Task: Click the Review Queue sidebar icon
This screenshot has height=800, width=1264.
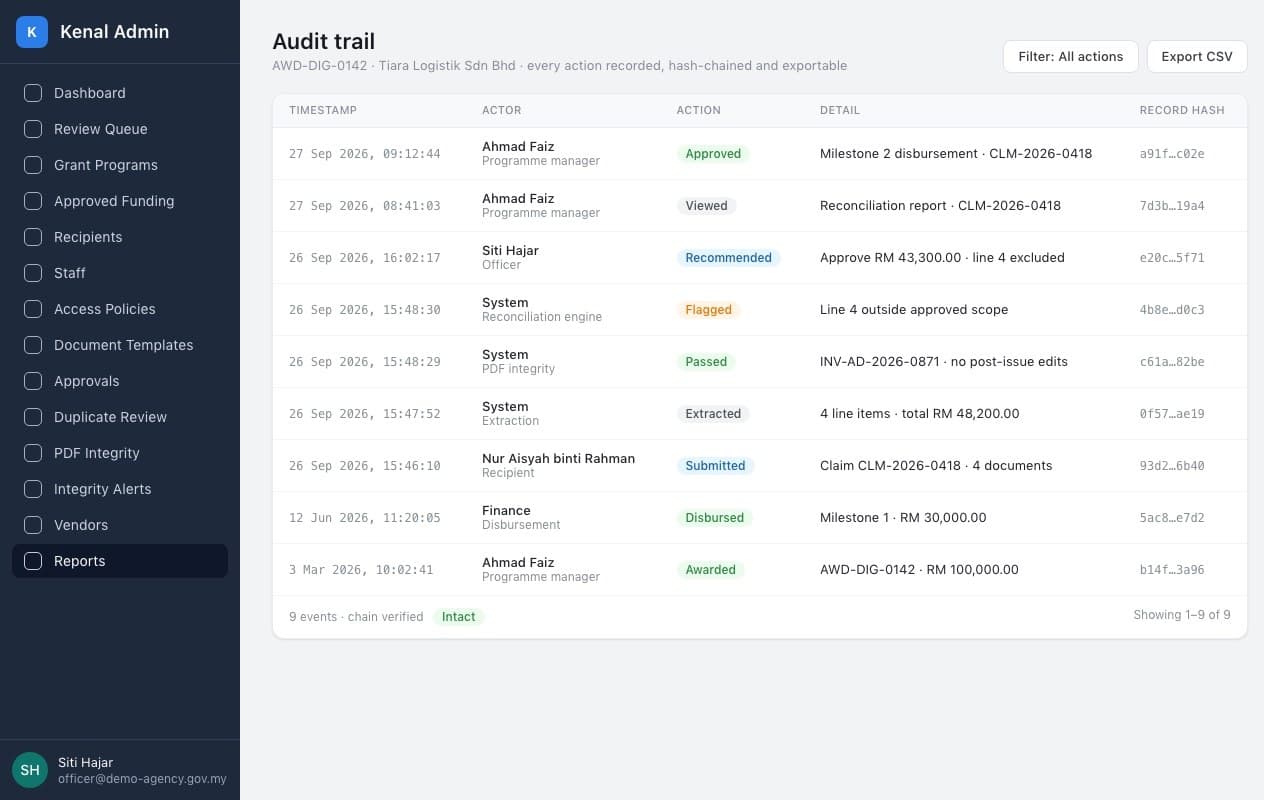Action: click(33, 129)
